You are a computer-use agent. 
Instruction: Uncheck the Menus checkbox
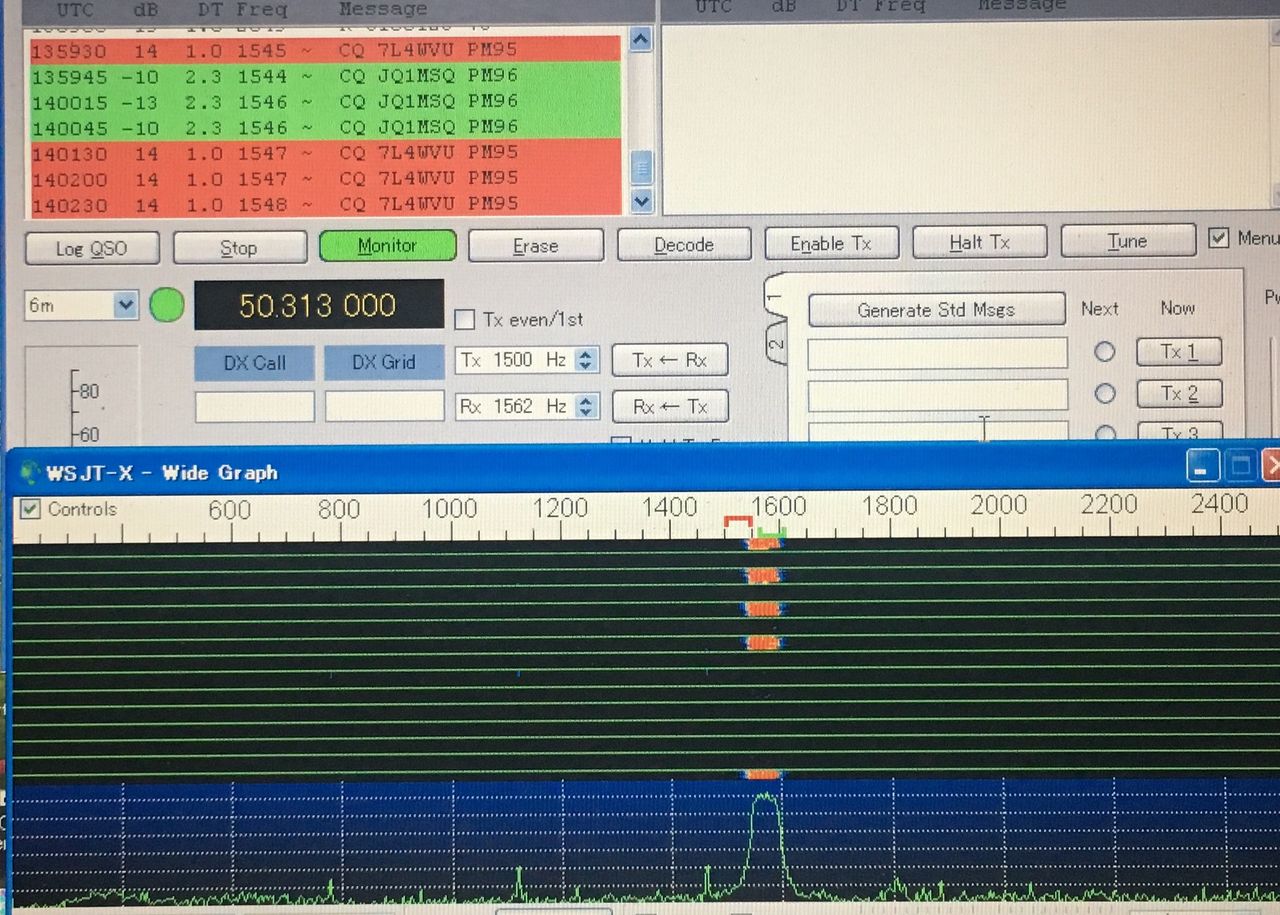[1218, 238]
